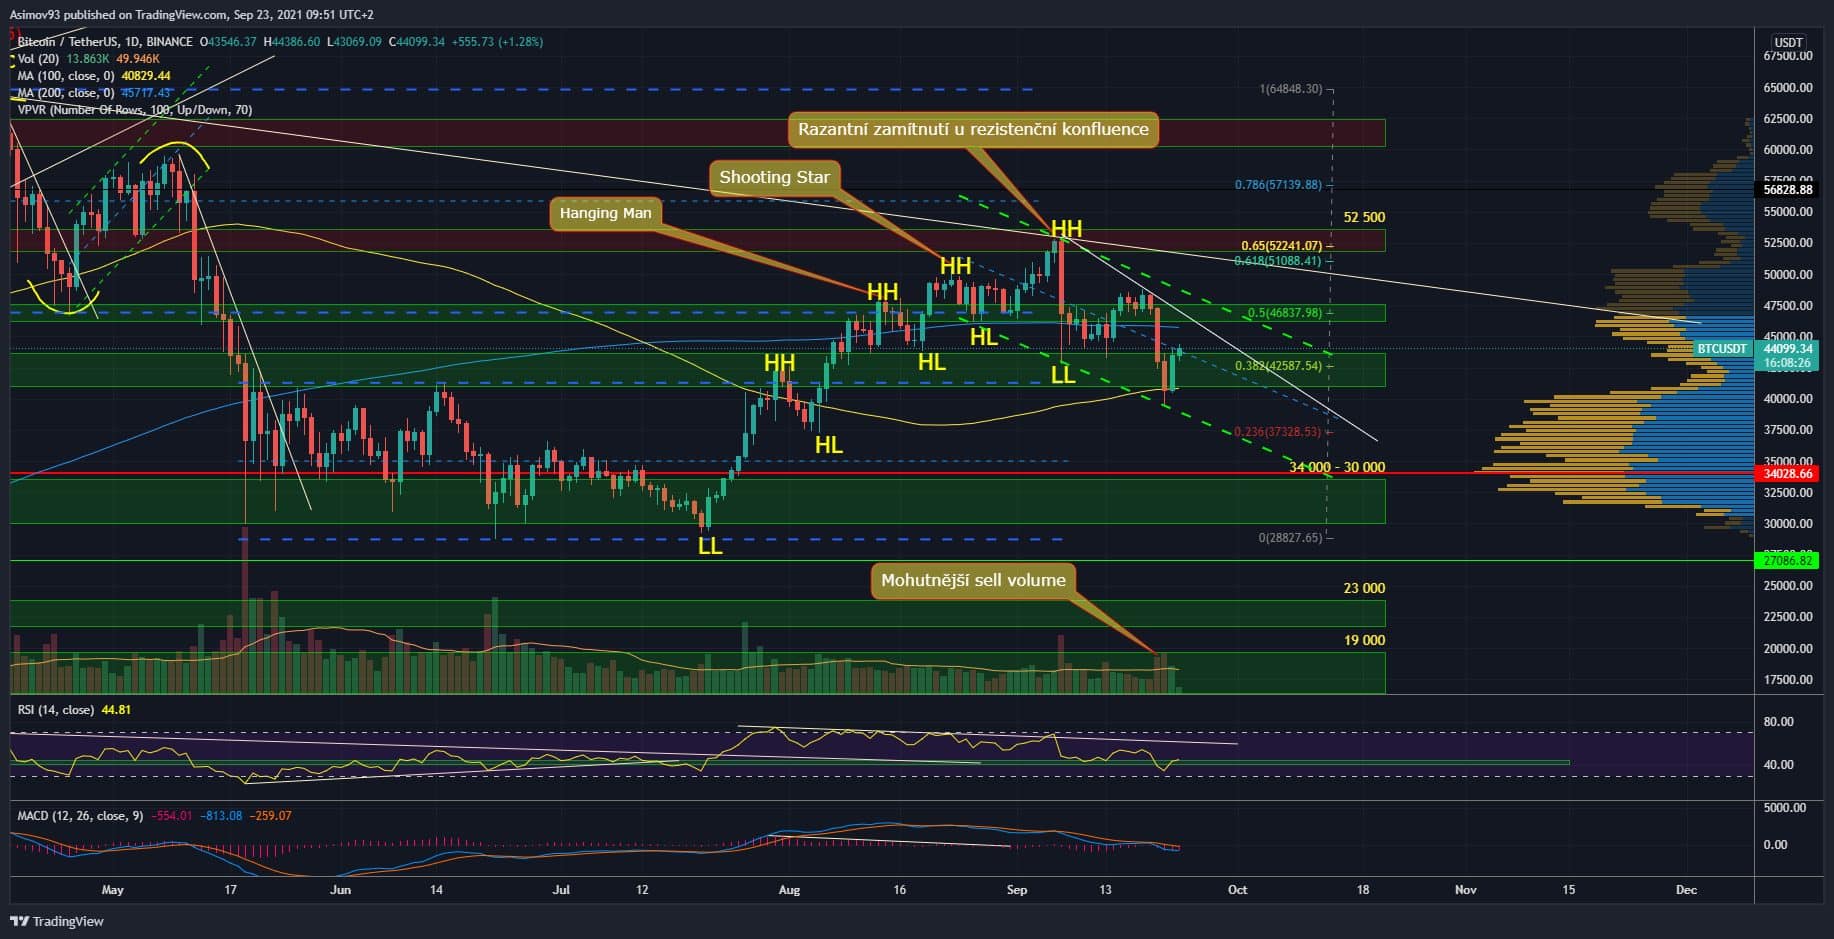Click the 'Jul' label on the time axis
1834x939 pixels.
point(561,890)
